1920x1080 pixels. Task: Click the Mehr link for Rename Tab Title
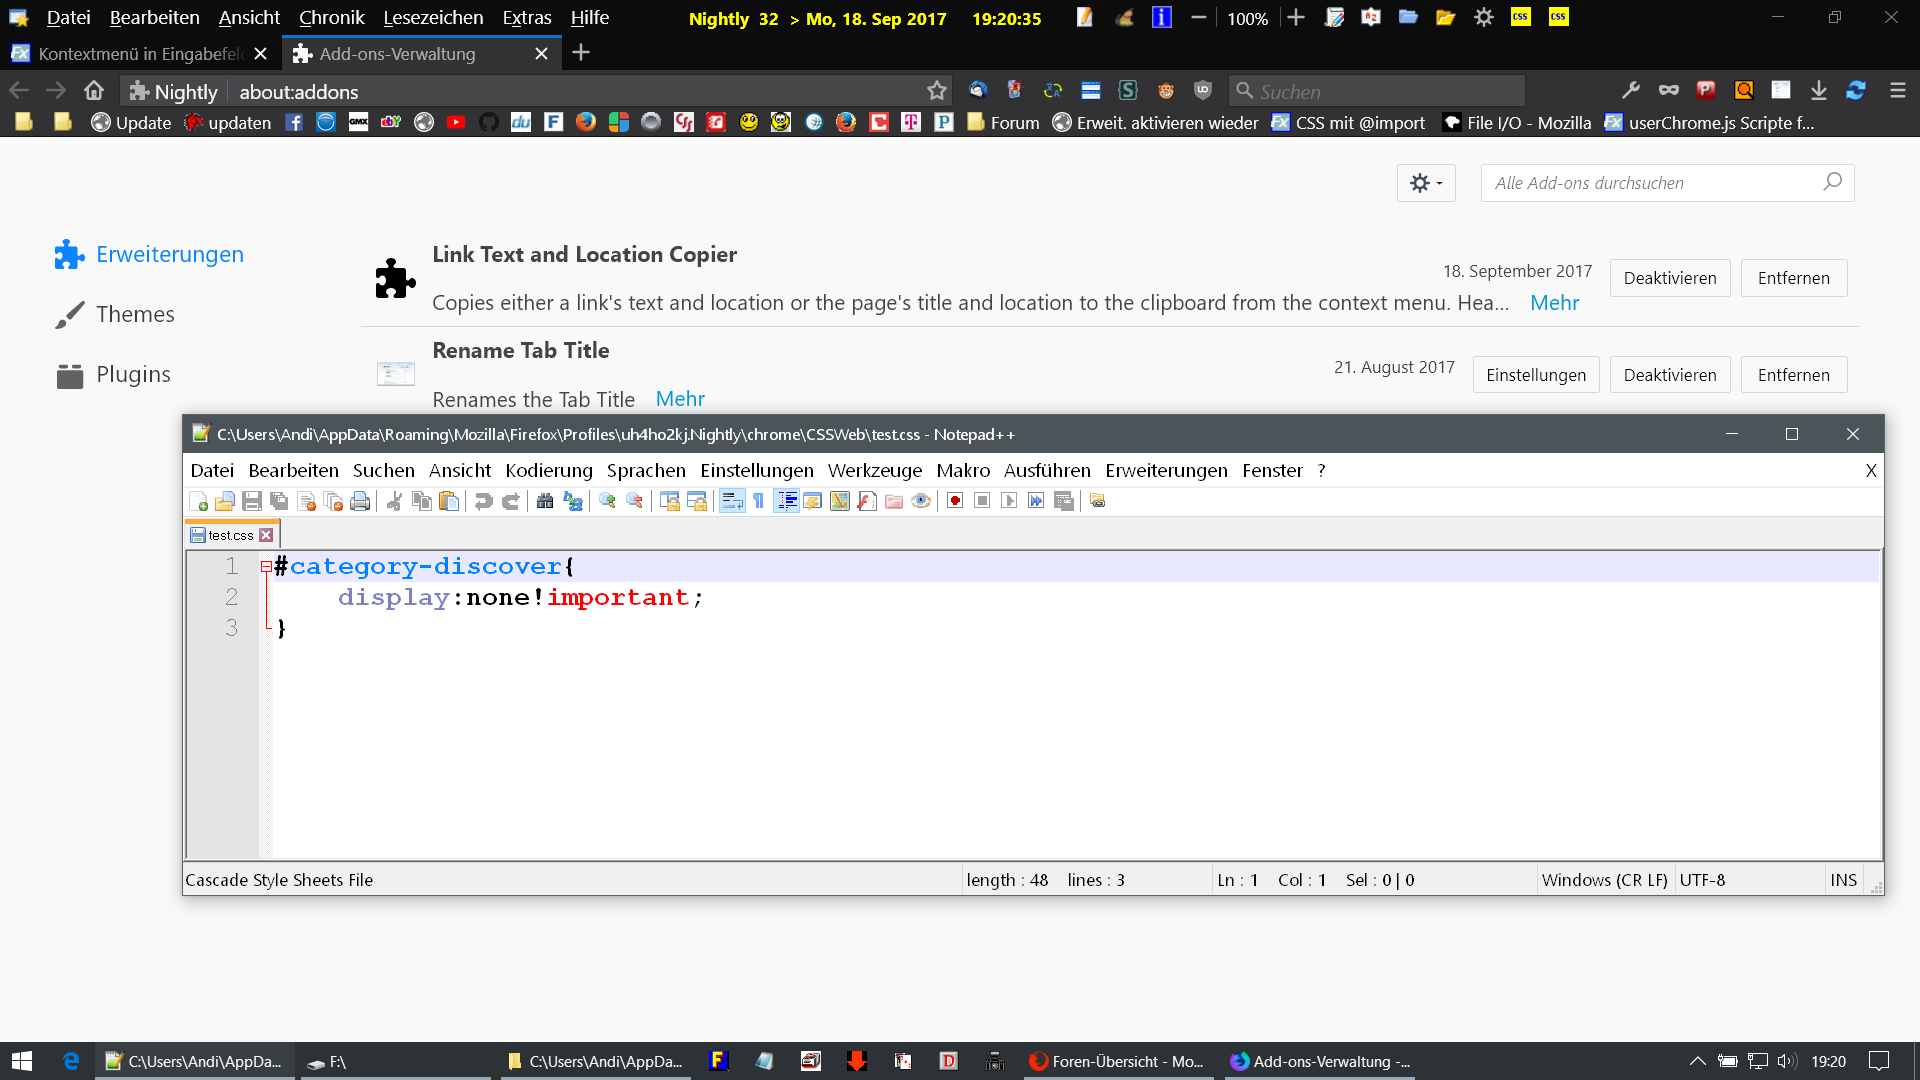tap(680, 399)
